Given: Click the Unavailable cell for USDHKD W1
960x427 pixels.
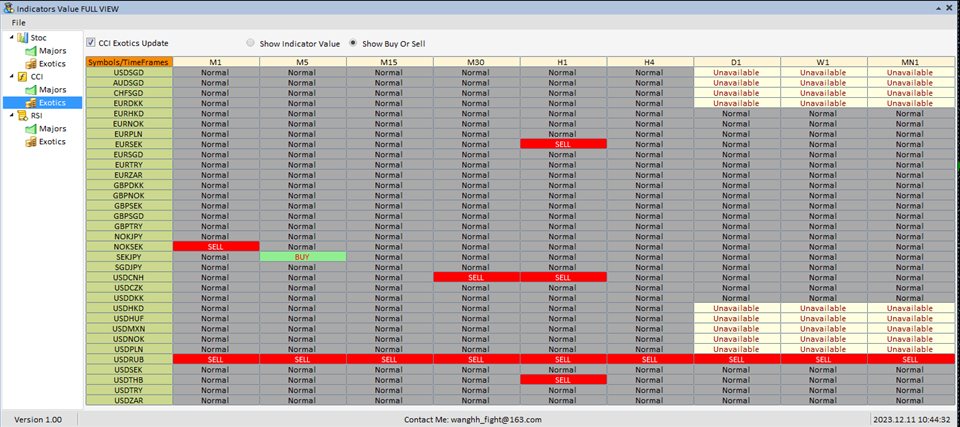Looking at the screenshot, I should [823, 308].
